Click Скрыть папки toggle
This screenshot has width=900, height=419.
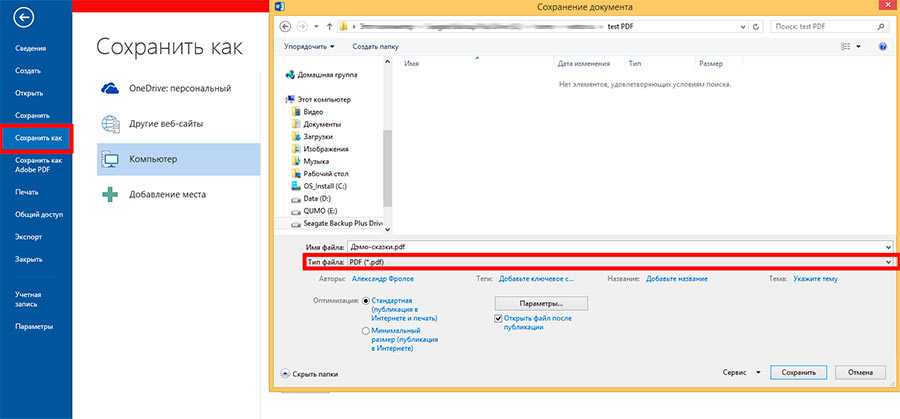coord(309,374)
